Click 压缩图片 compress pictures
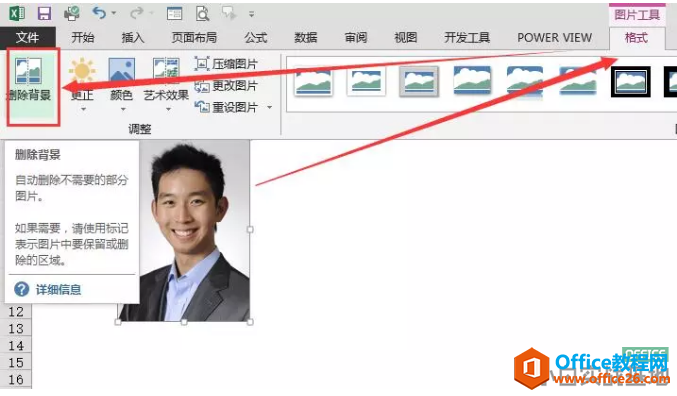 click(x=226, y=64)
